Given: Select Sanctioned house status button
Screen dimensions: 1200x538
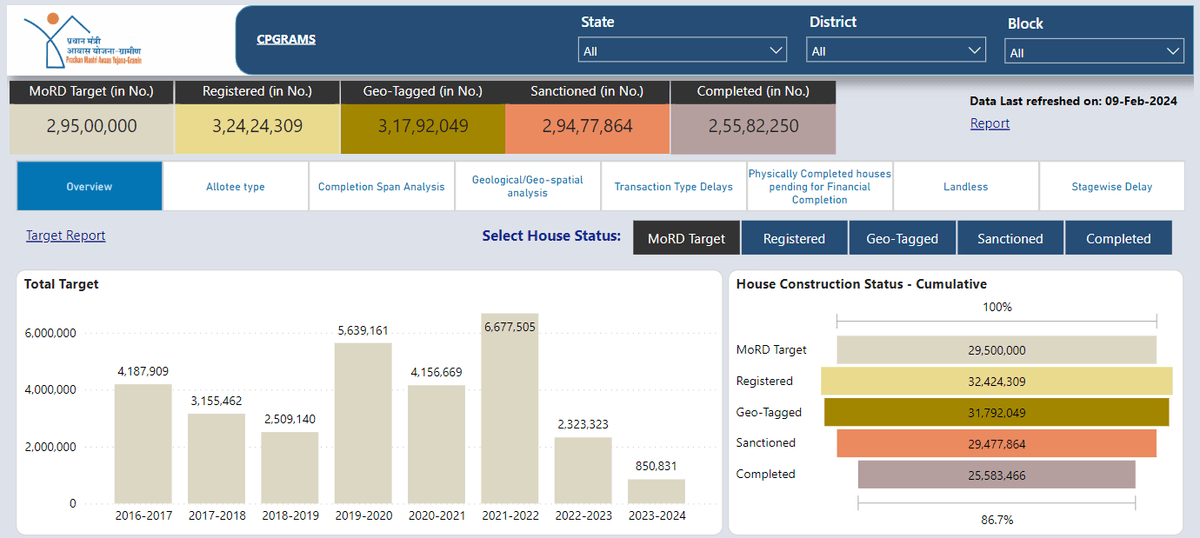Looking at the screenshot, I should [x=1010, y=239].
